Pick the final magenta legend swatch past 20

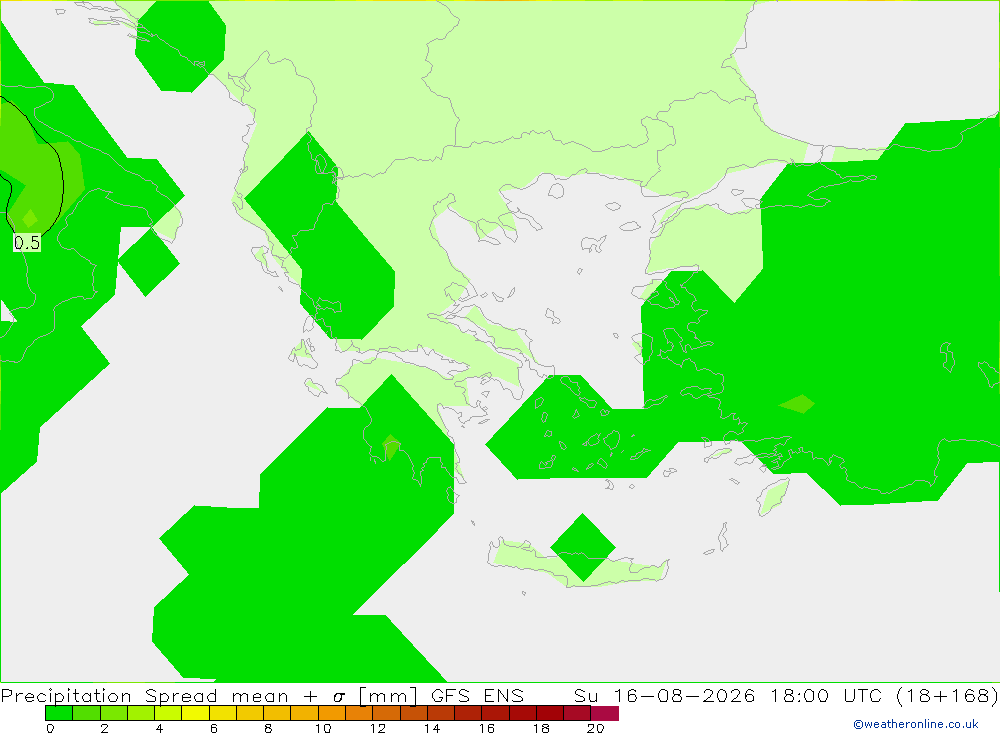tap(605, 713)
